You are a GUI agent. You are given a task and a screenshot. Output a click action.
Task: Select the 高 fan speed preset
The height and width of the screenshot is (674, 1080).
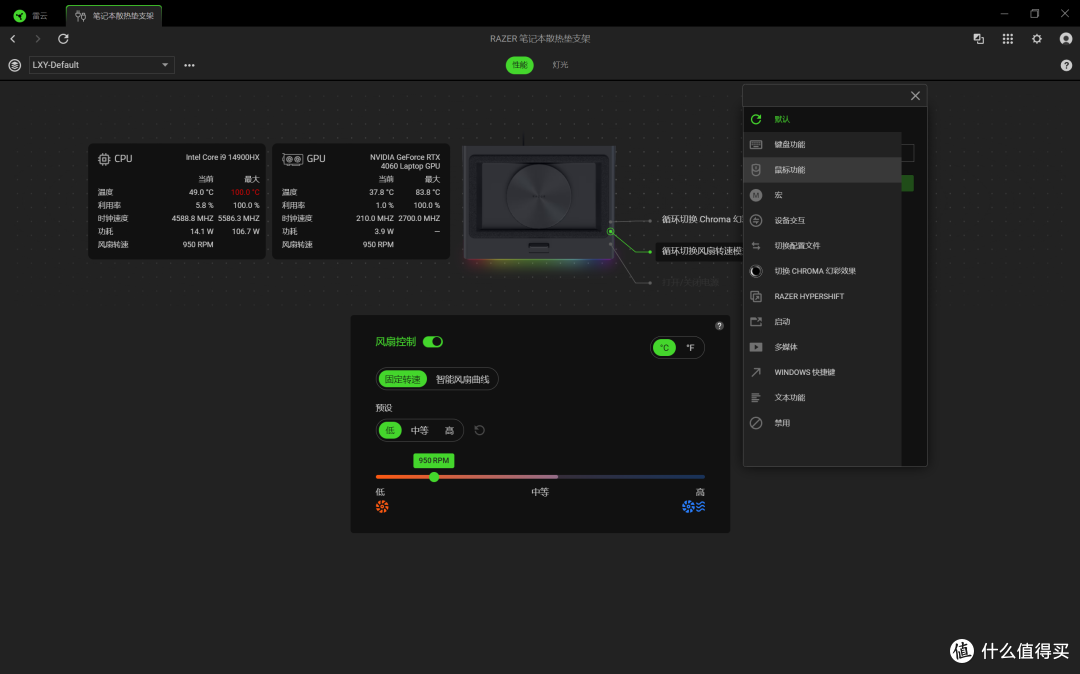(449, 430)
